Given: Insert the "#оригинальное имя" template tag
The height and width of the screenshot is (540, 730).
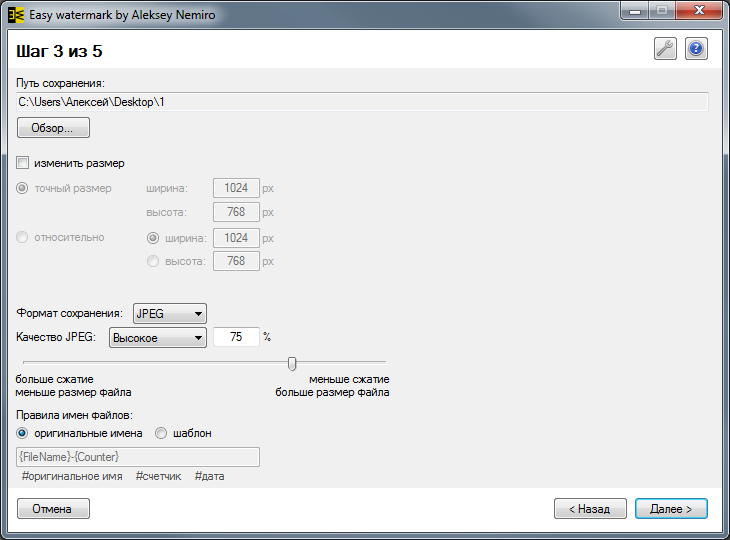Looking at the screenshot, I should 72,476.
